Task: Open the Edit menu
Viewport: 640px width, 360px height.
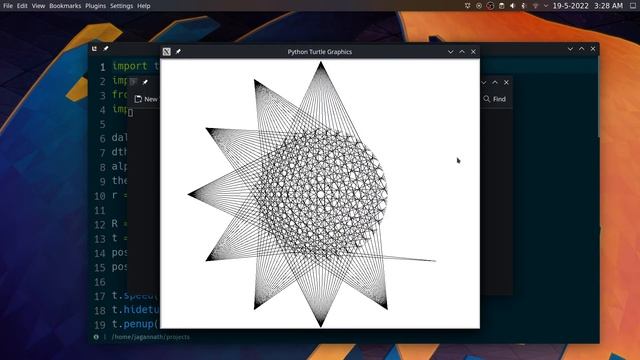Action: [22, 6]
